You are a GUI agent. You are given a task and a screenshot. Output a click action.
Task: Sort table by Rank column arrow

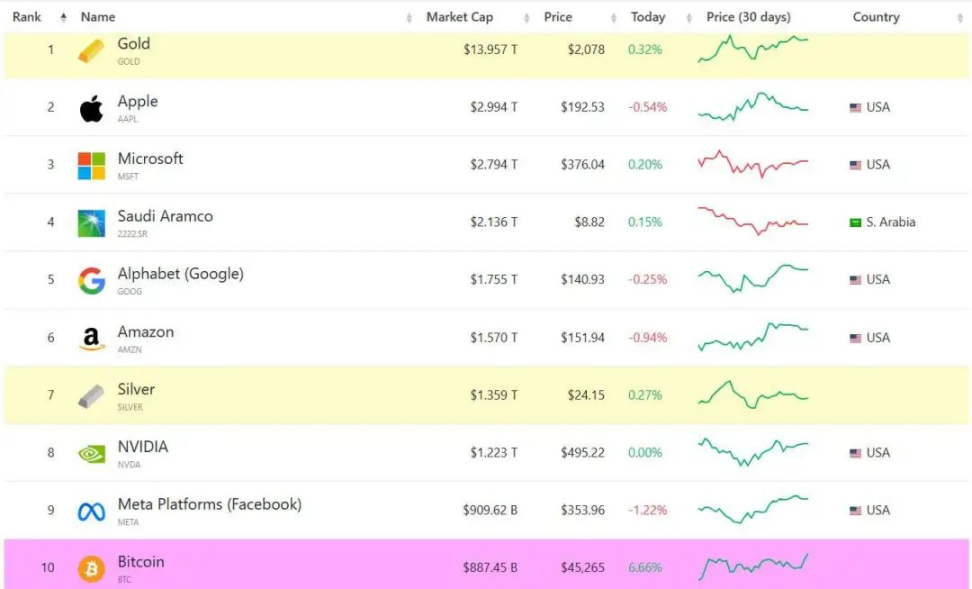coord(63,17)
